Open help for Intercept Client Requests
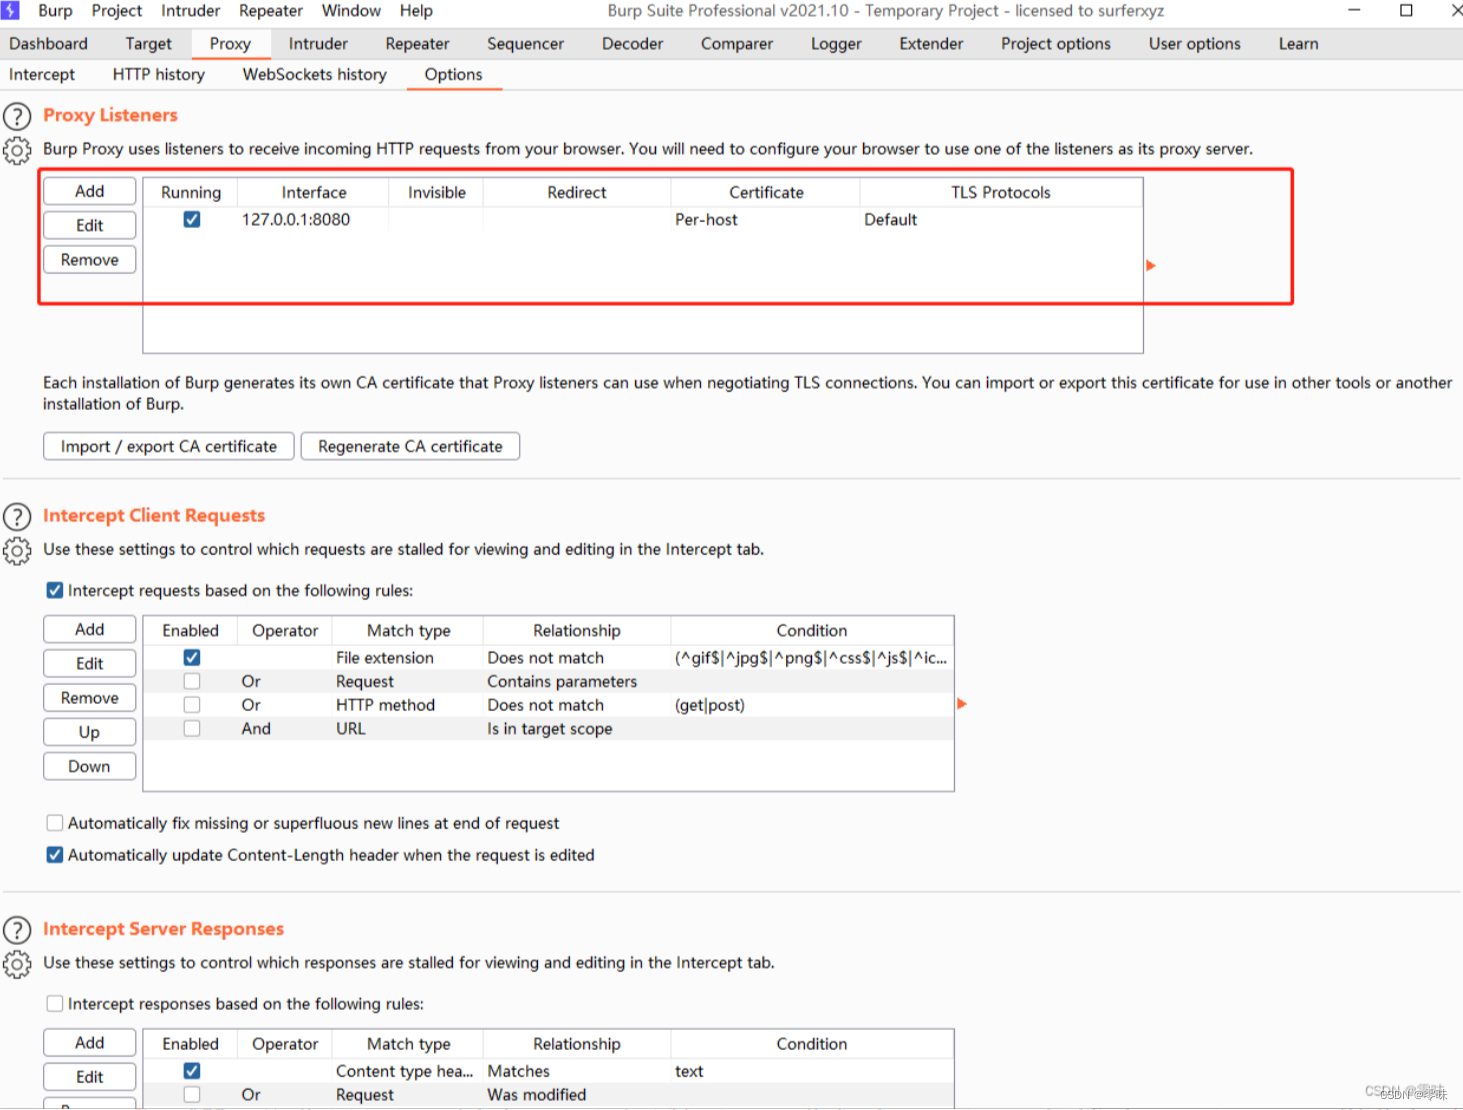The image size is (1463, 1110). [17, 517]
